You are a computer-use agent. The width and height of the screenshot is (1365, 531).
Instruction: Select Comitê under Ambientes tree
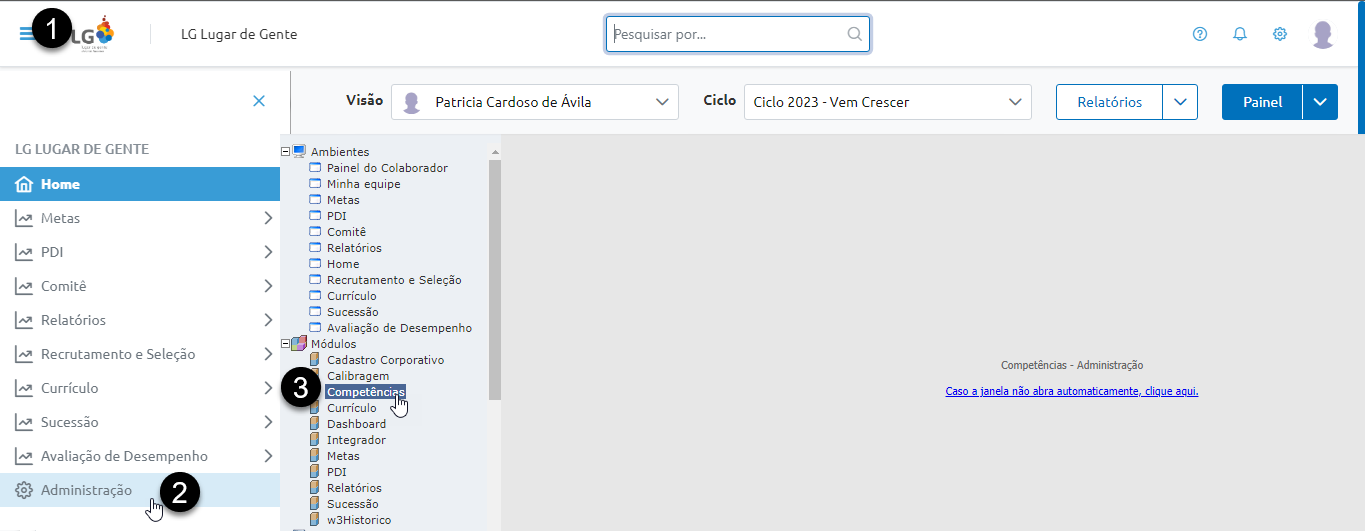[x=346, y=232]
